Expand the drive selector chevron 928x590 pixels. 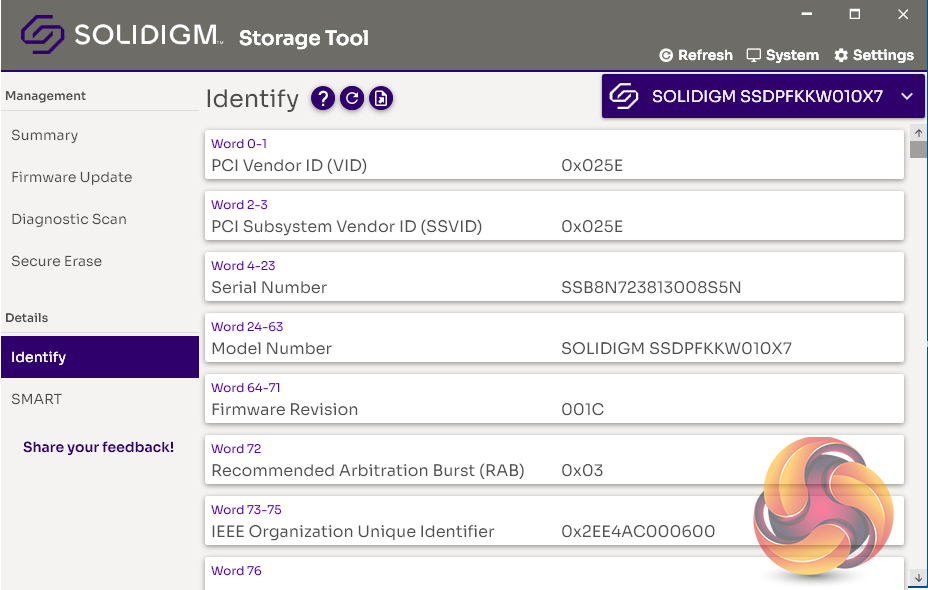click(x=907, y=97)
